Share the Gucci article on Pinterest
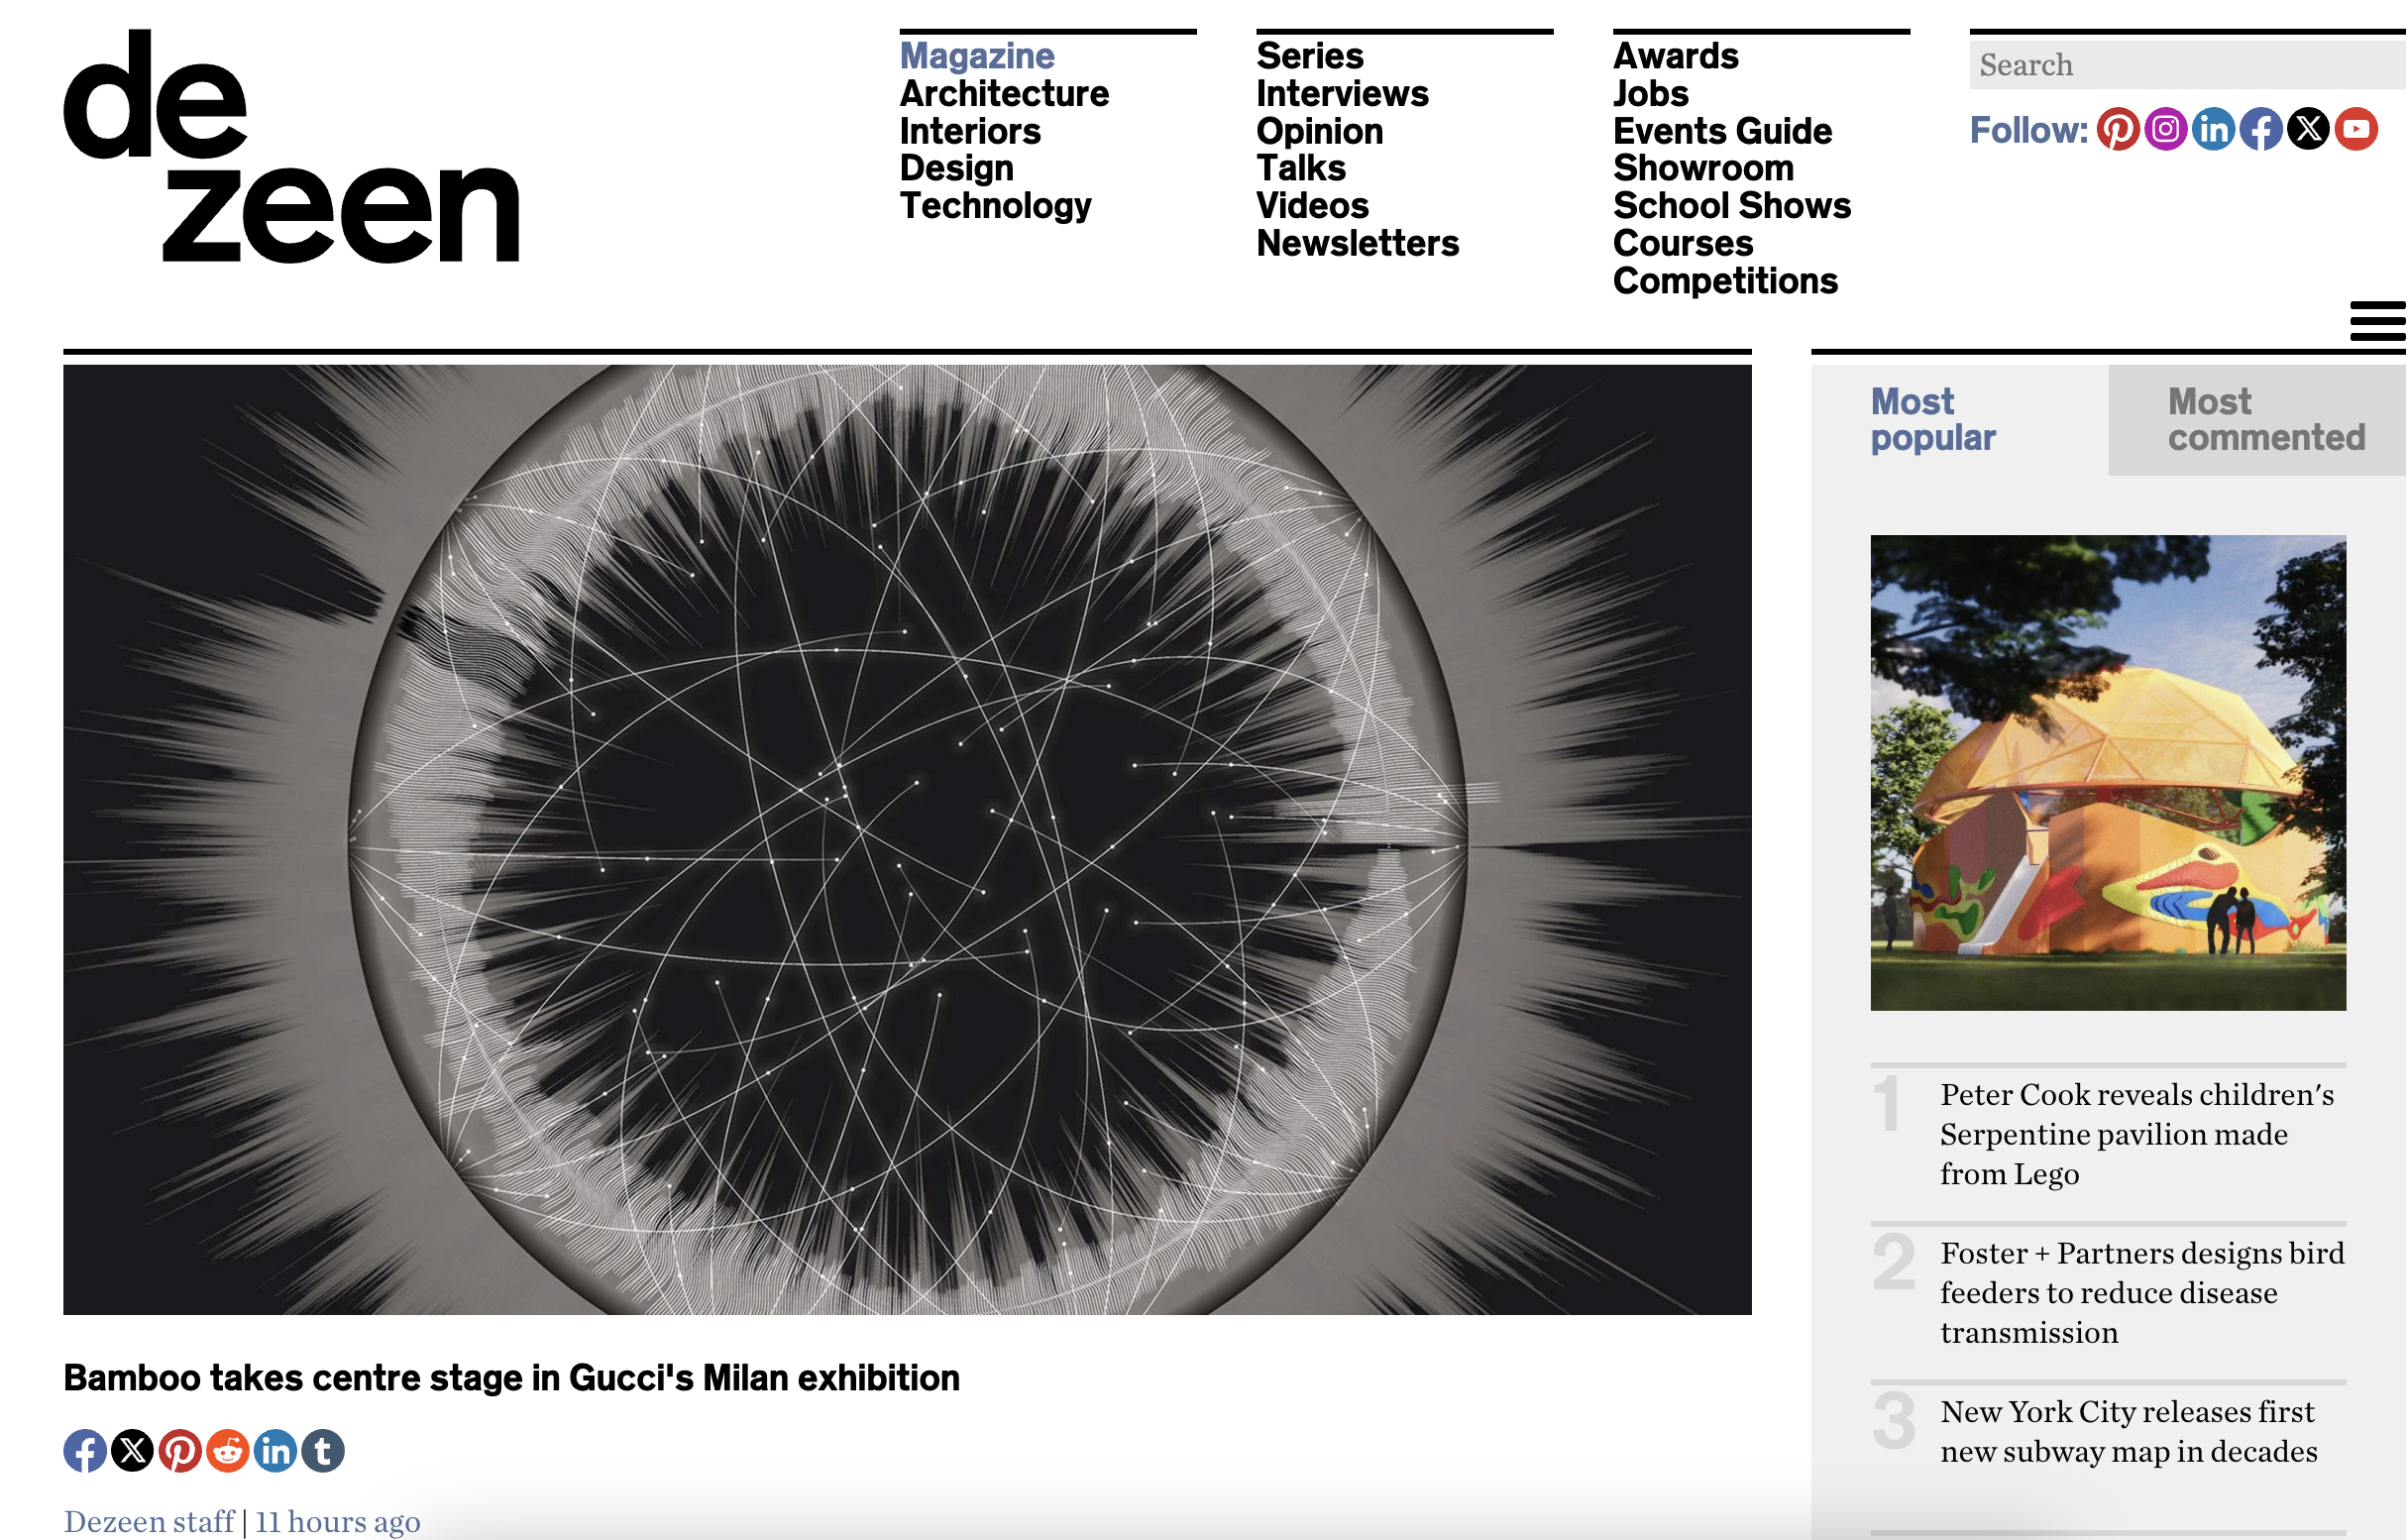This screenshot has width=2407, height=1540. [x=180, y=1451]
